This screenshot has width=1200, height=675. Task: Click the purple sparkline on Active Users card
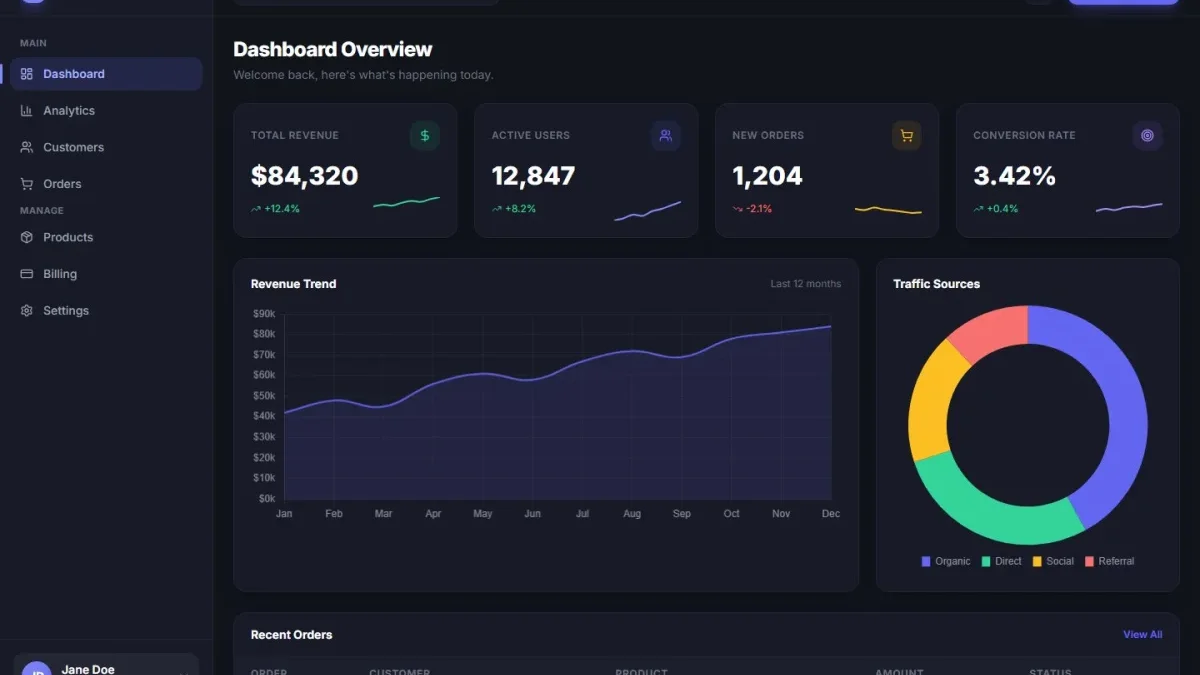point(647,211)
